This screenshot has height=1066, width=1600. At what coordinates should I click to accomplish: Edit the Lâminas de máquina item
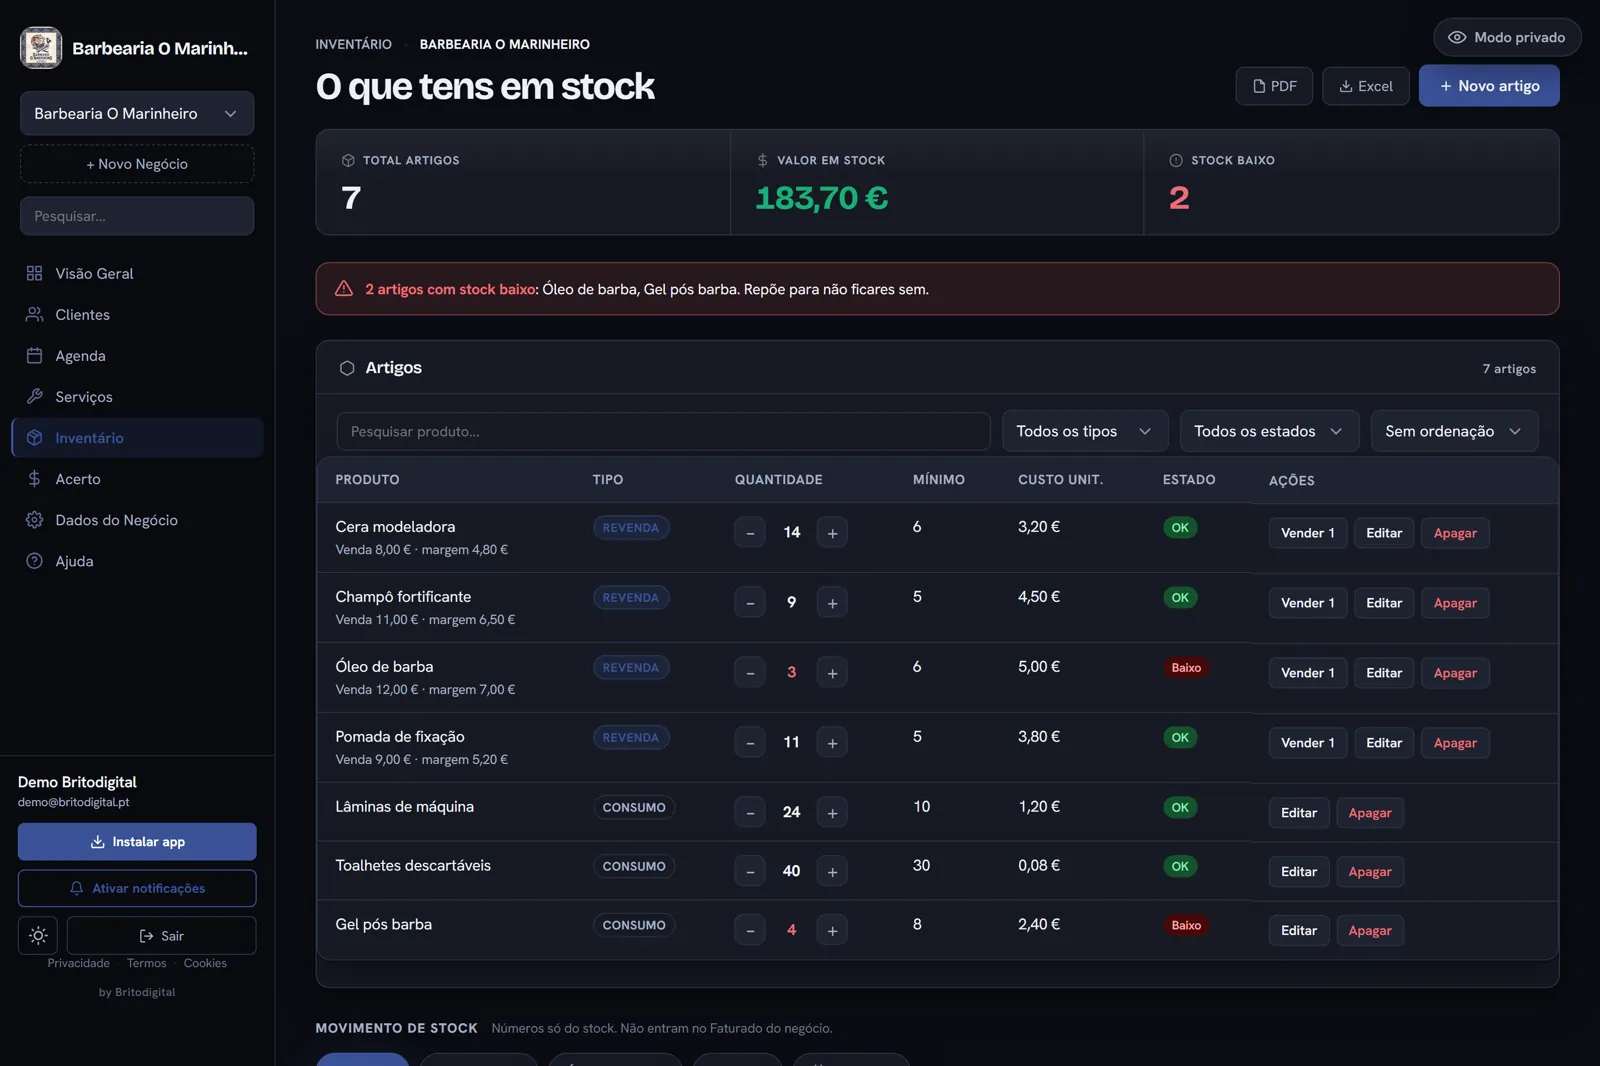tap(1299, 813)
